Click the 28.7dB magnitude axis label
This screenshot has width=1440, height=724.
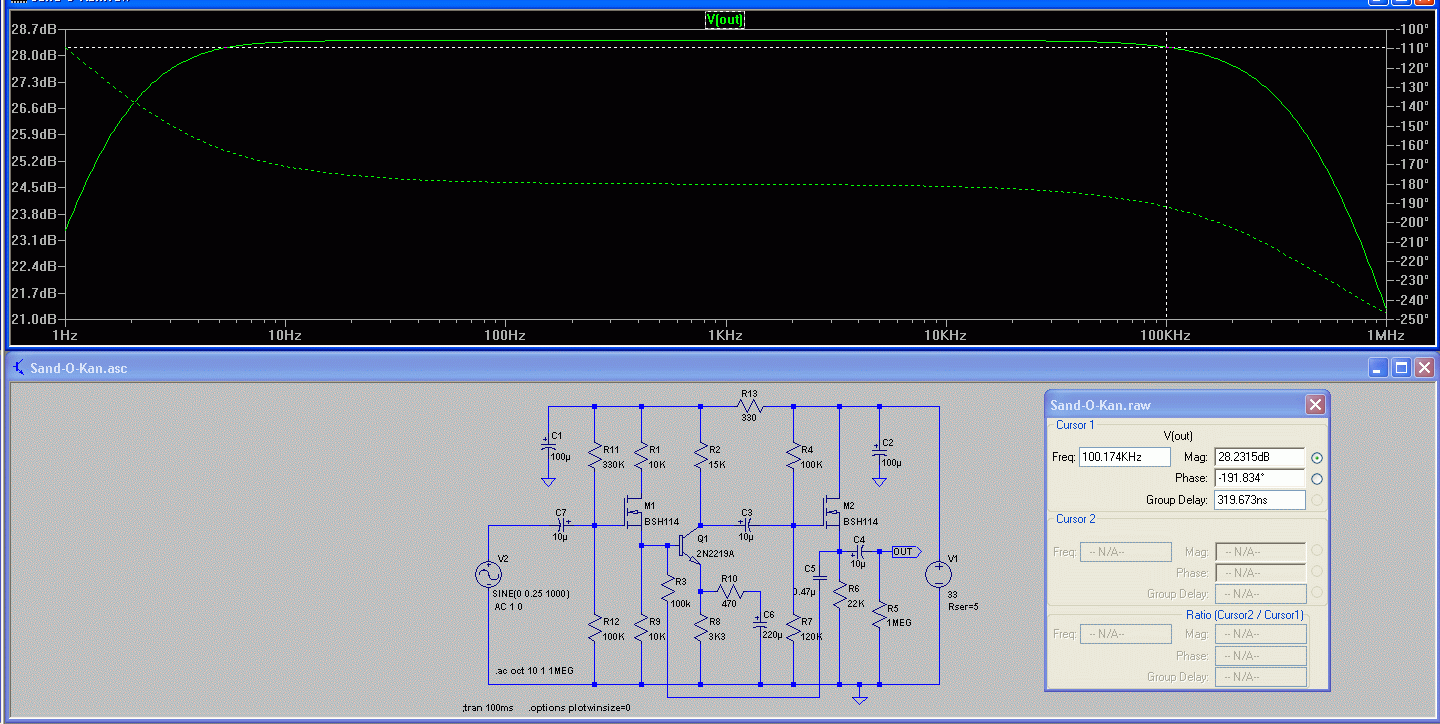(32, 29)
